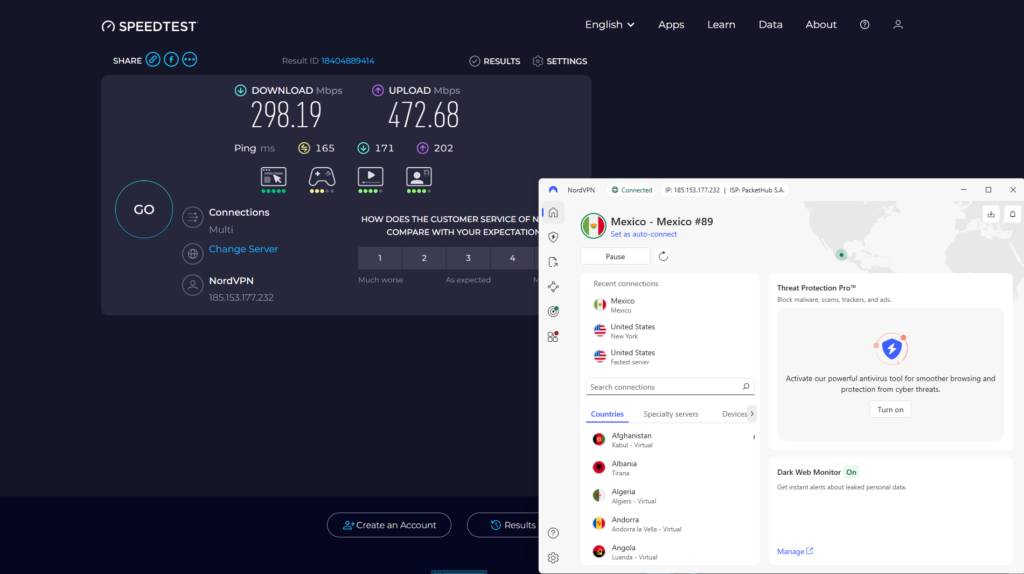Click the Speedtest logo
The height and width of the screenshot is (574, 1024).
(149, 26)
